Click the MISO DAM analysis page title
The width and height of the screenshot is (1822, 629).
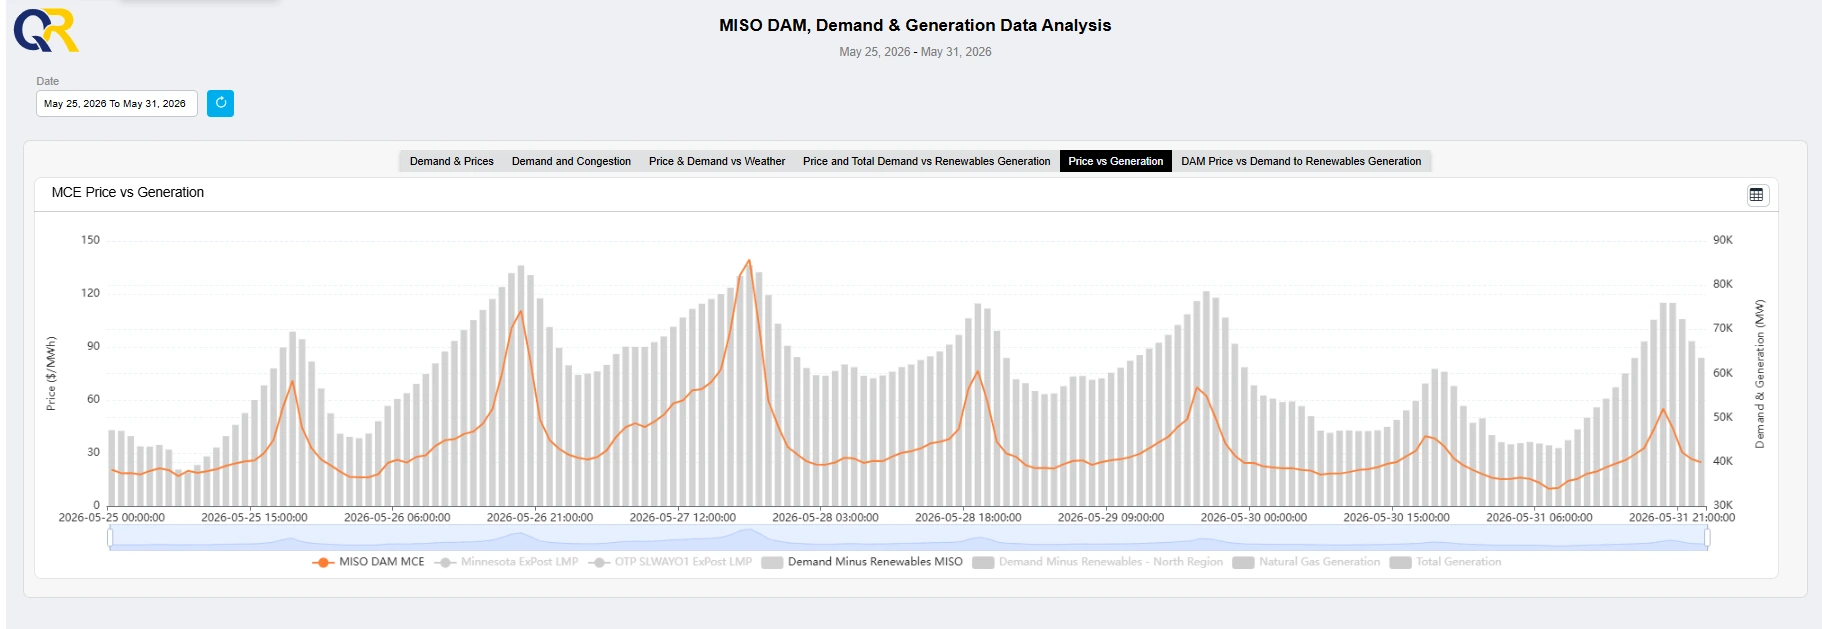(x=915, y=25)
